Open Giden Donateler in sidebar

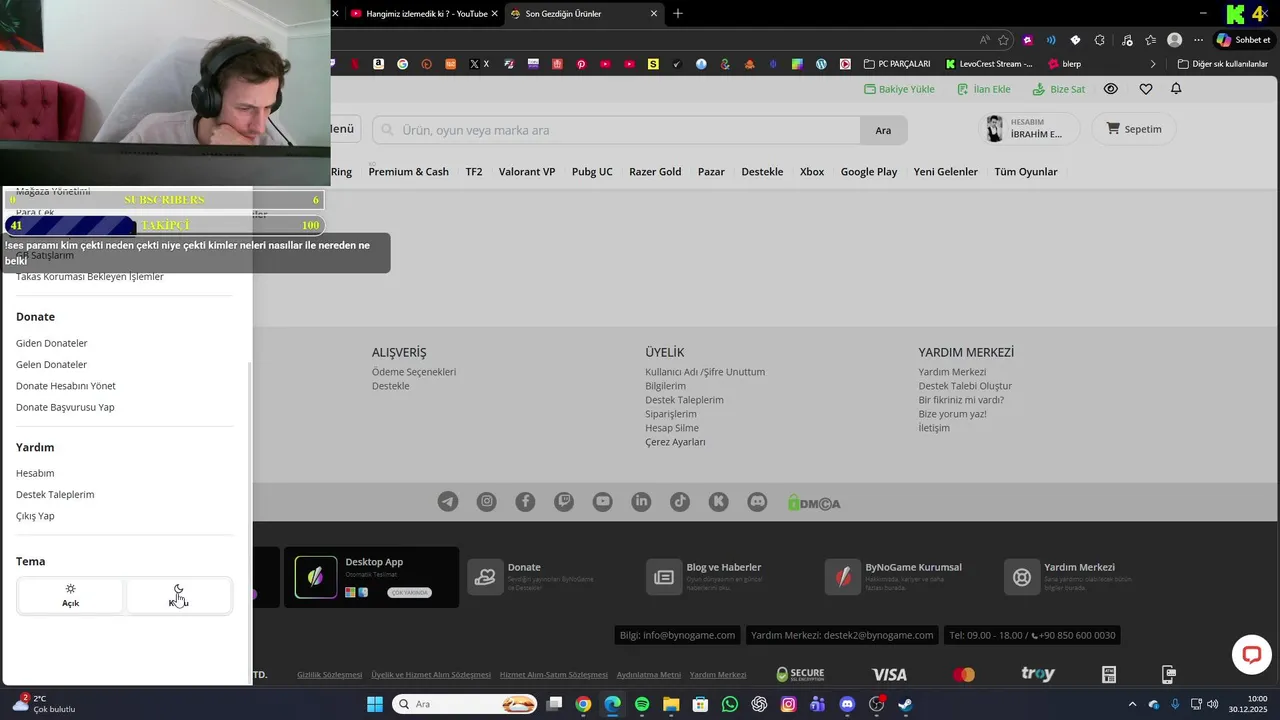click(52, 343)
